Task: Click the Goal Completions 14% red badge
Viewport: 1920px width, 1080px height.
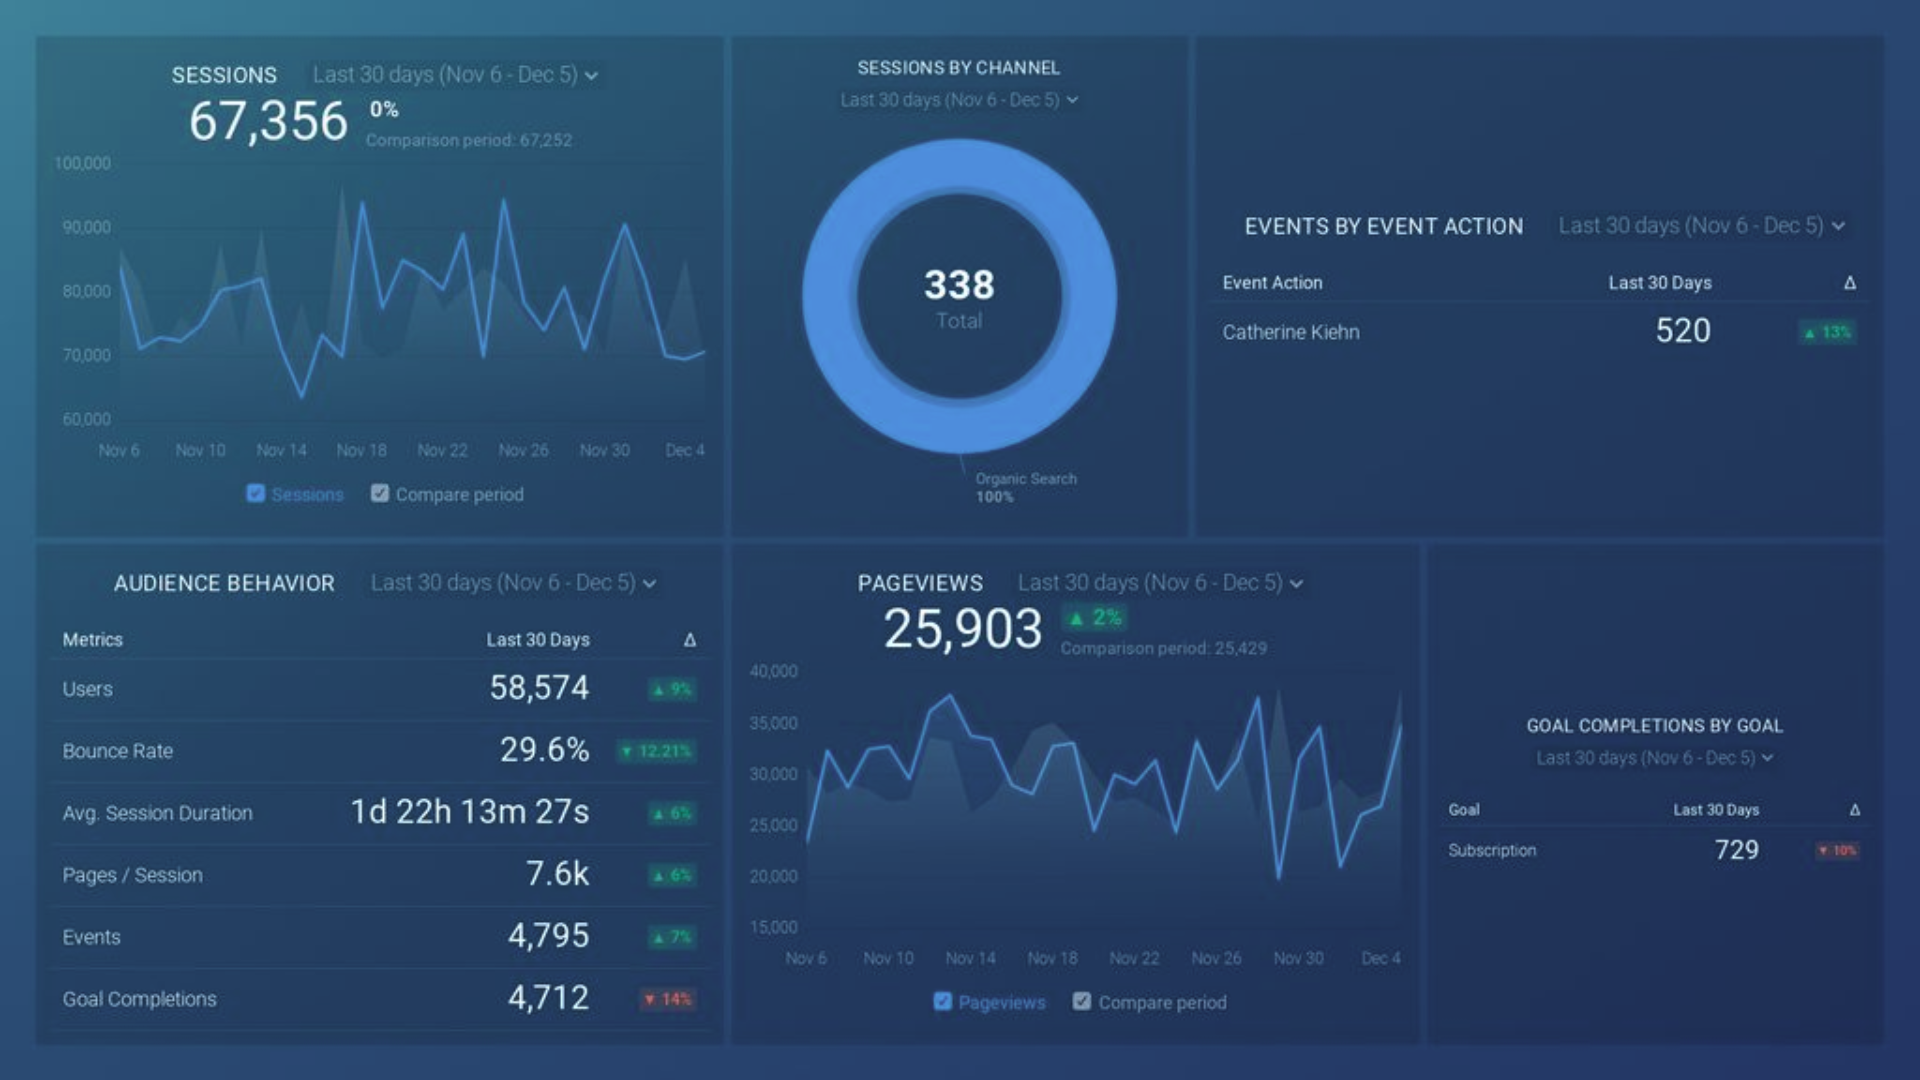Action: [x=668, y=999]
